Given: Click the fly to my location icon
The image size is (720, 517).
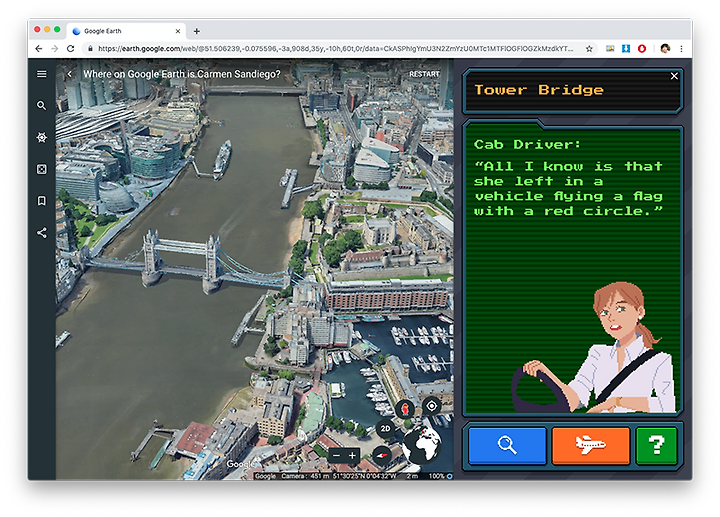Looking at the screenshot, I should (431, 406).
